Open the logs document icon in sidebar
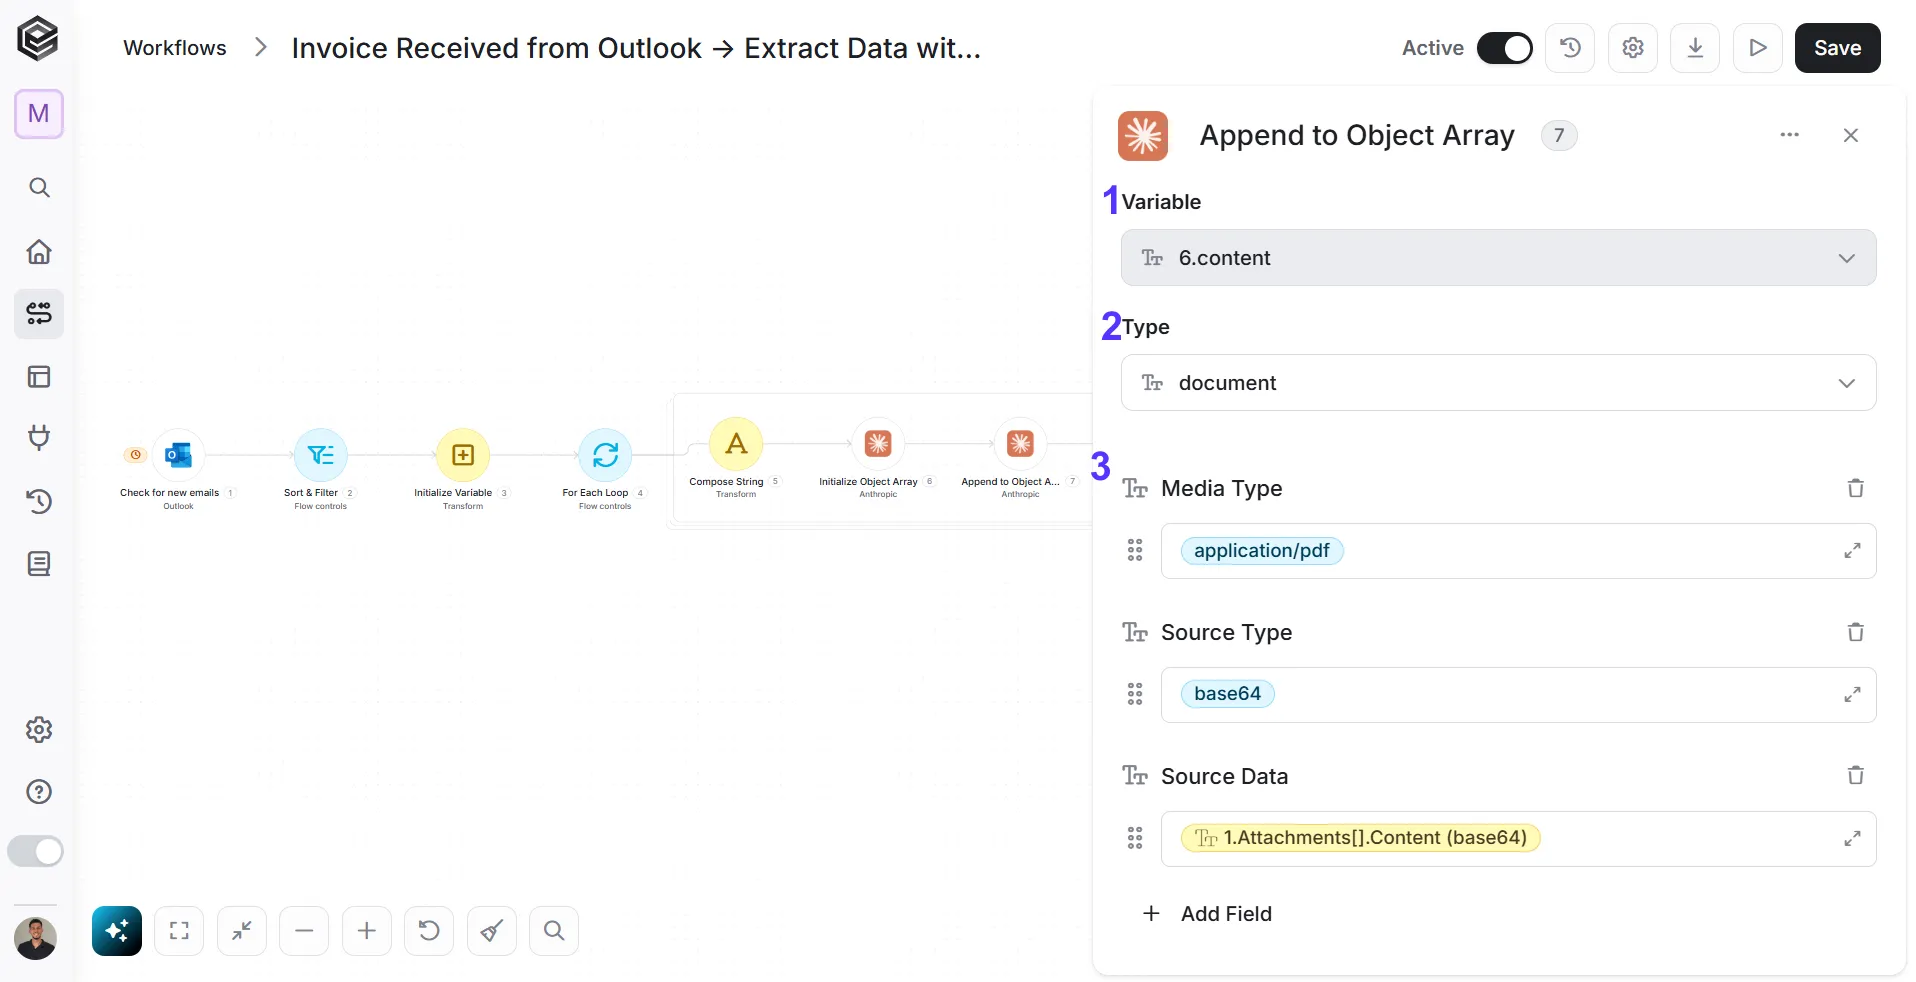This screenshot has width=1916, height=982. pos(39,564)
